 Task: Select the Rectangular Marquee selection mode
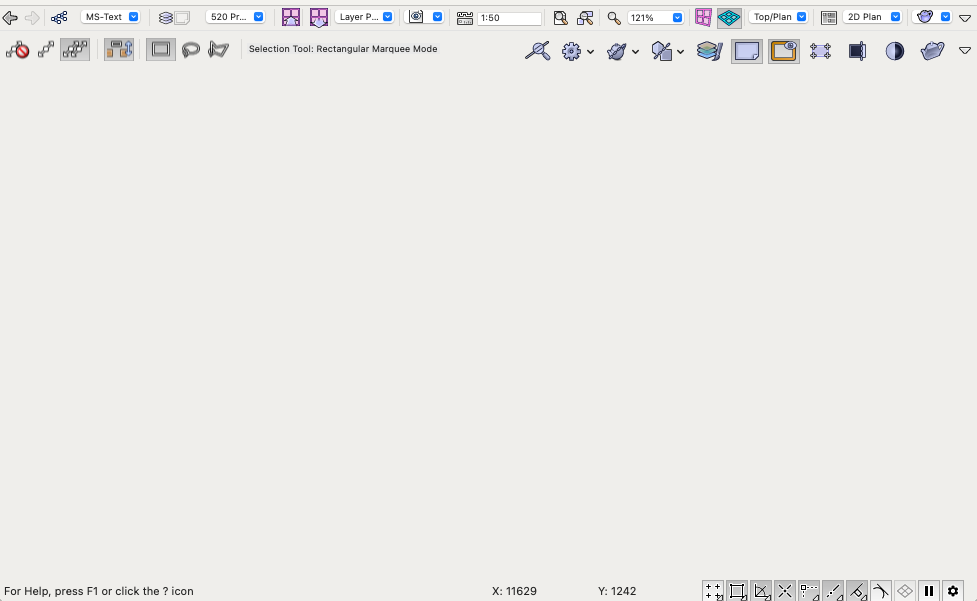point(161,49)
